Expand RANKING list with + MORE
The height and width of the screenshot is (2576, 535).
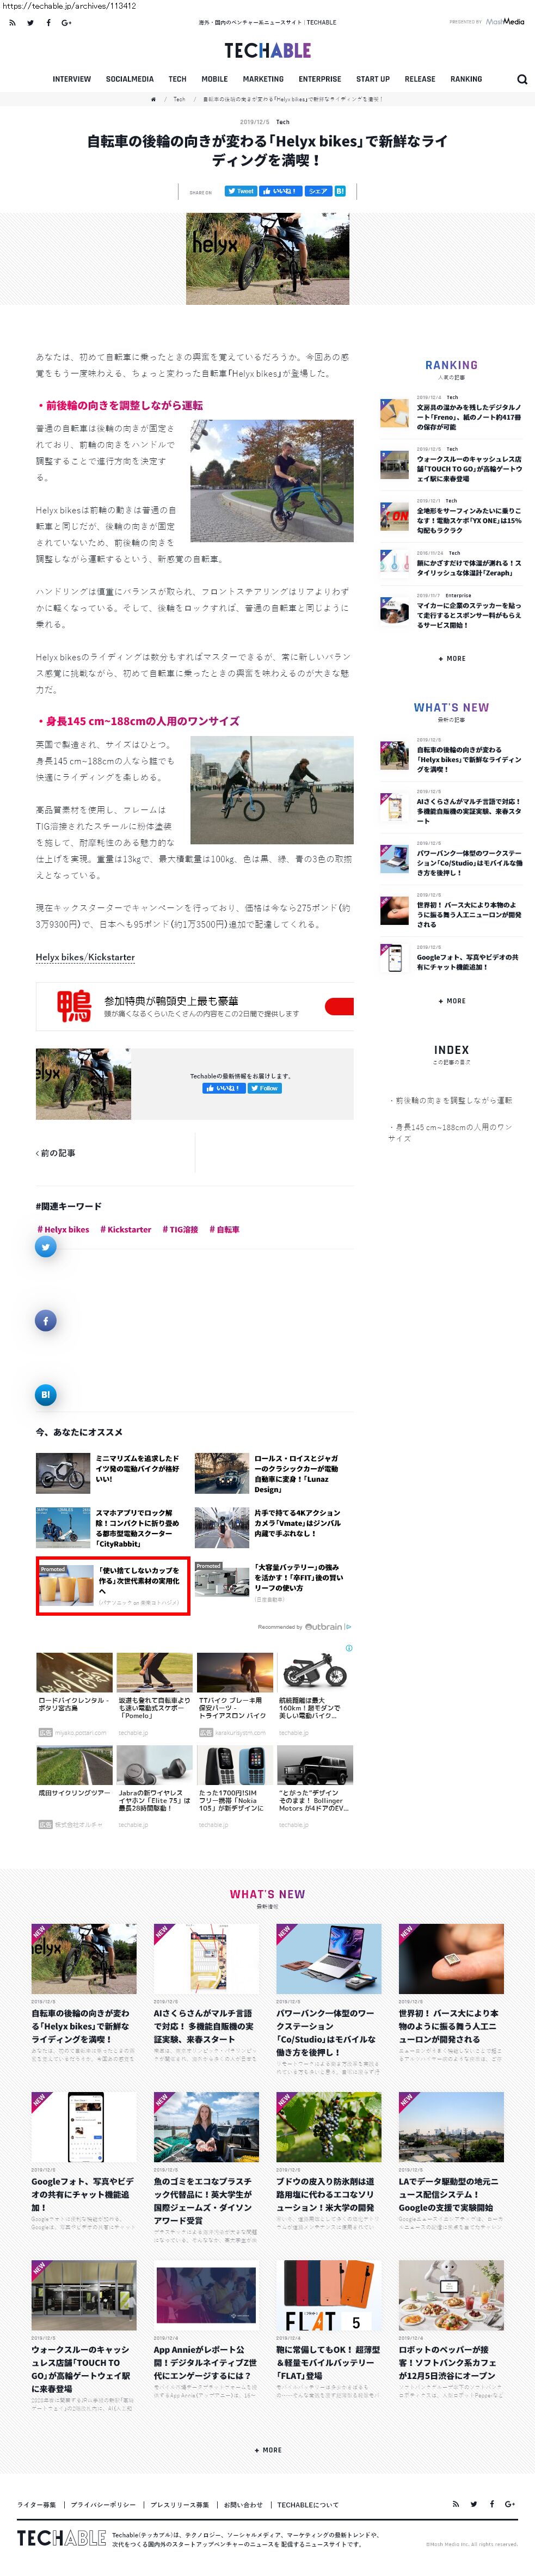[451, 658]
